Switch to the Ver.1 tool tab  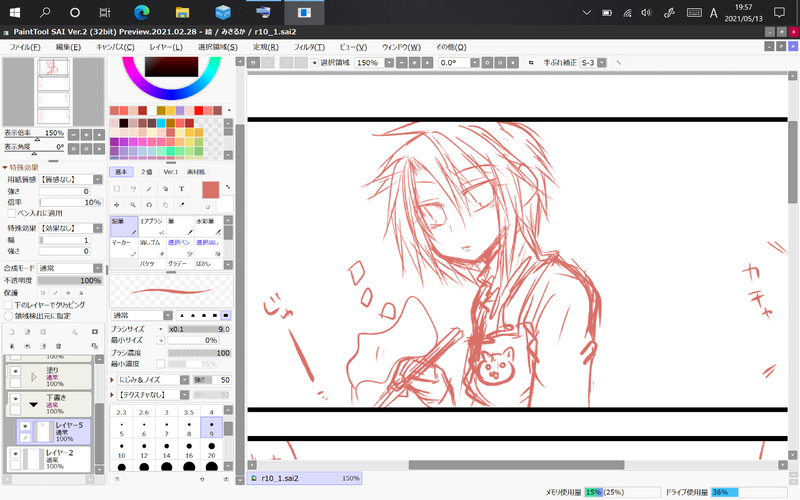pyautogui.click(x=170, y=172)
